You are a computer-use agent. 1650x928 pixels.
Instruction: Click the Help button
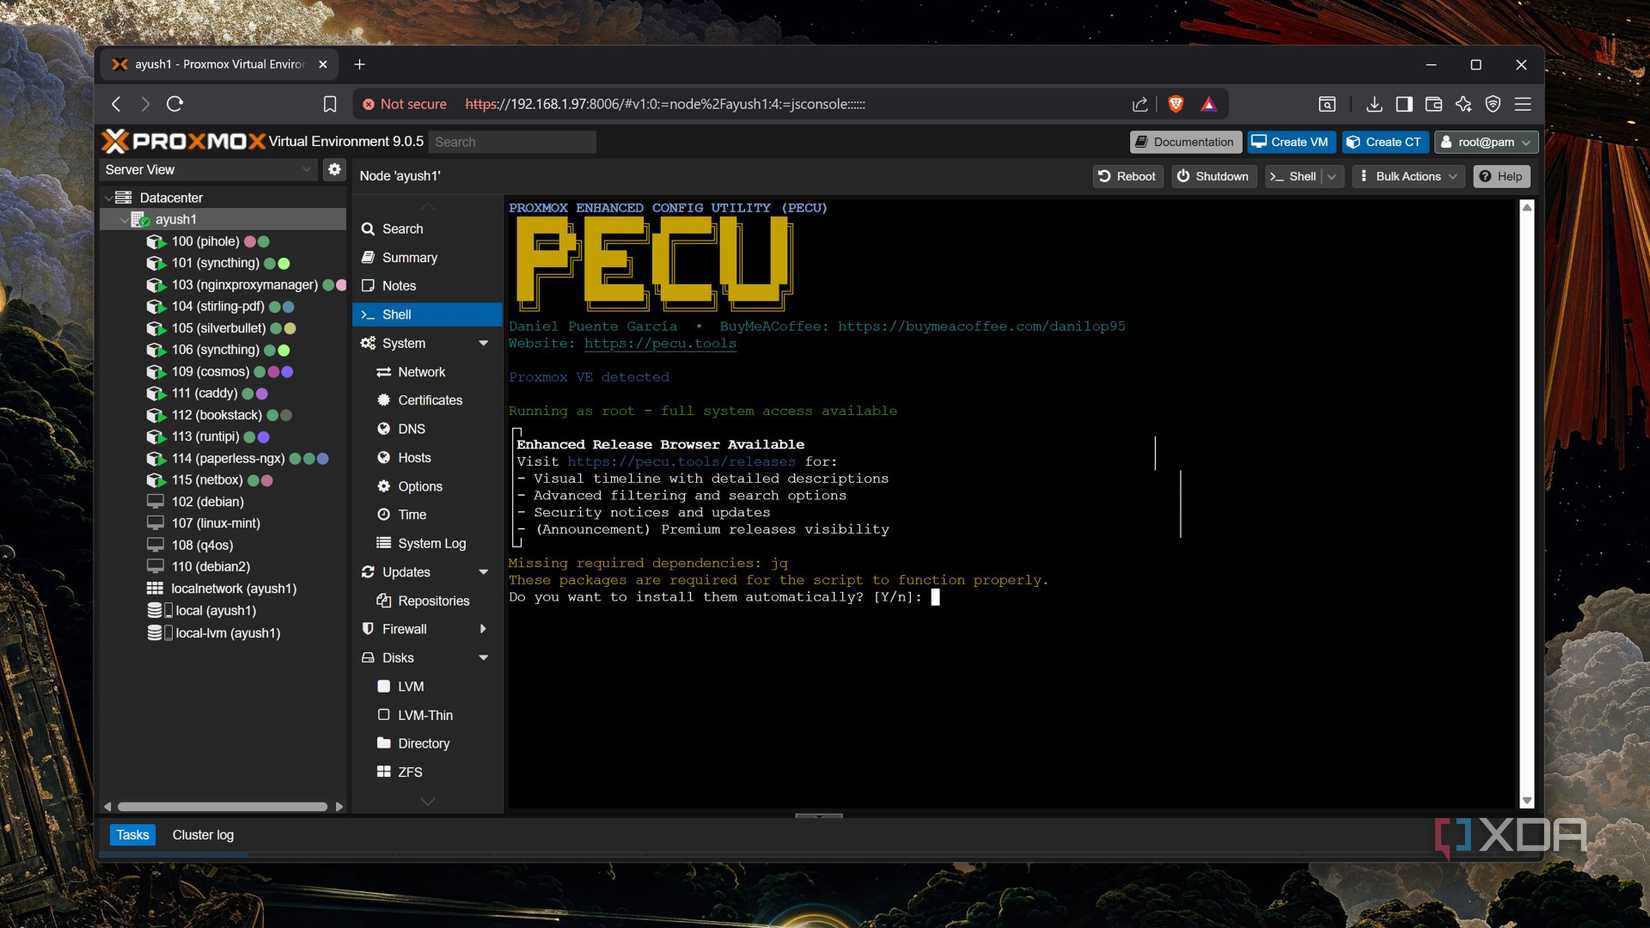pyautogui.click(x=1501, y=176)
